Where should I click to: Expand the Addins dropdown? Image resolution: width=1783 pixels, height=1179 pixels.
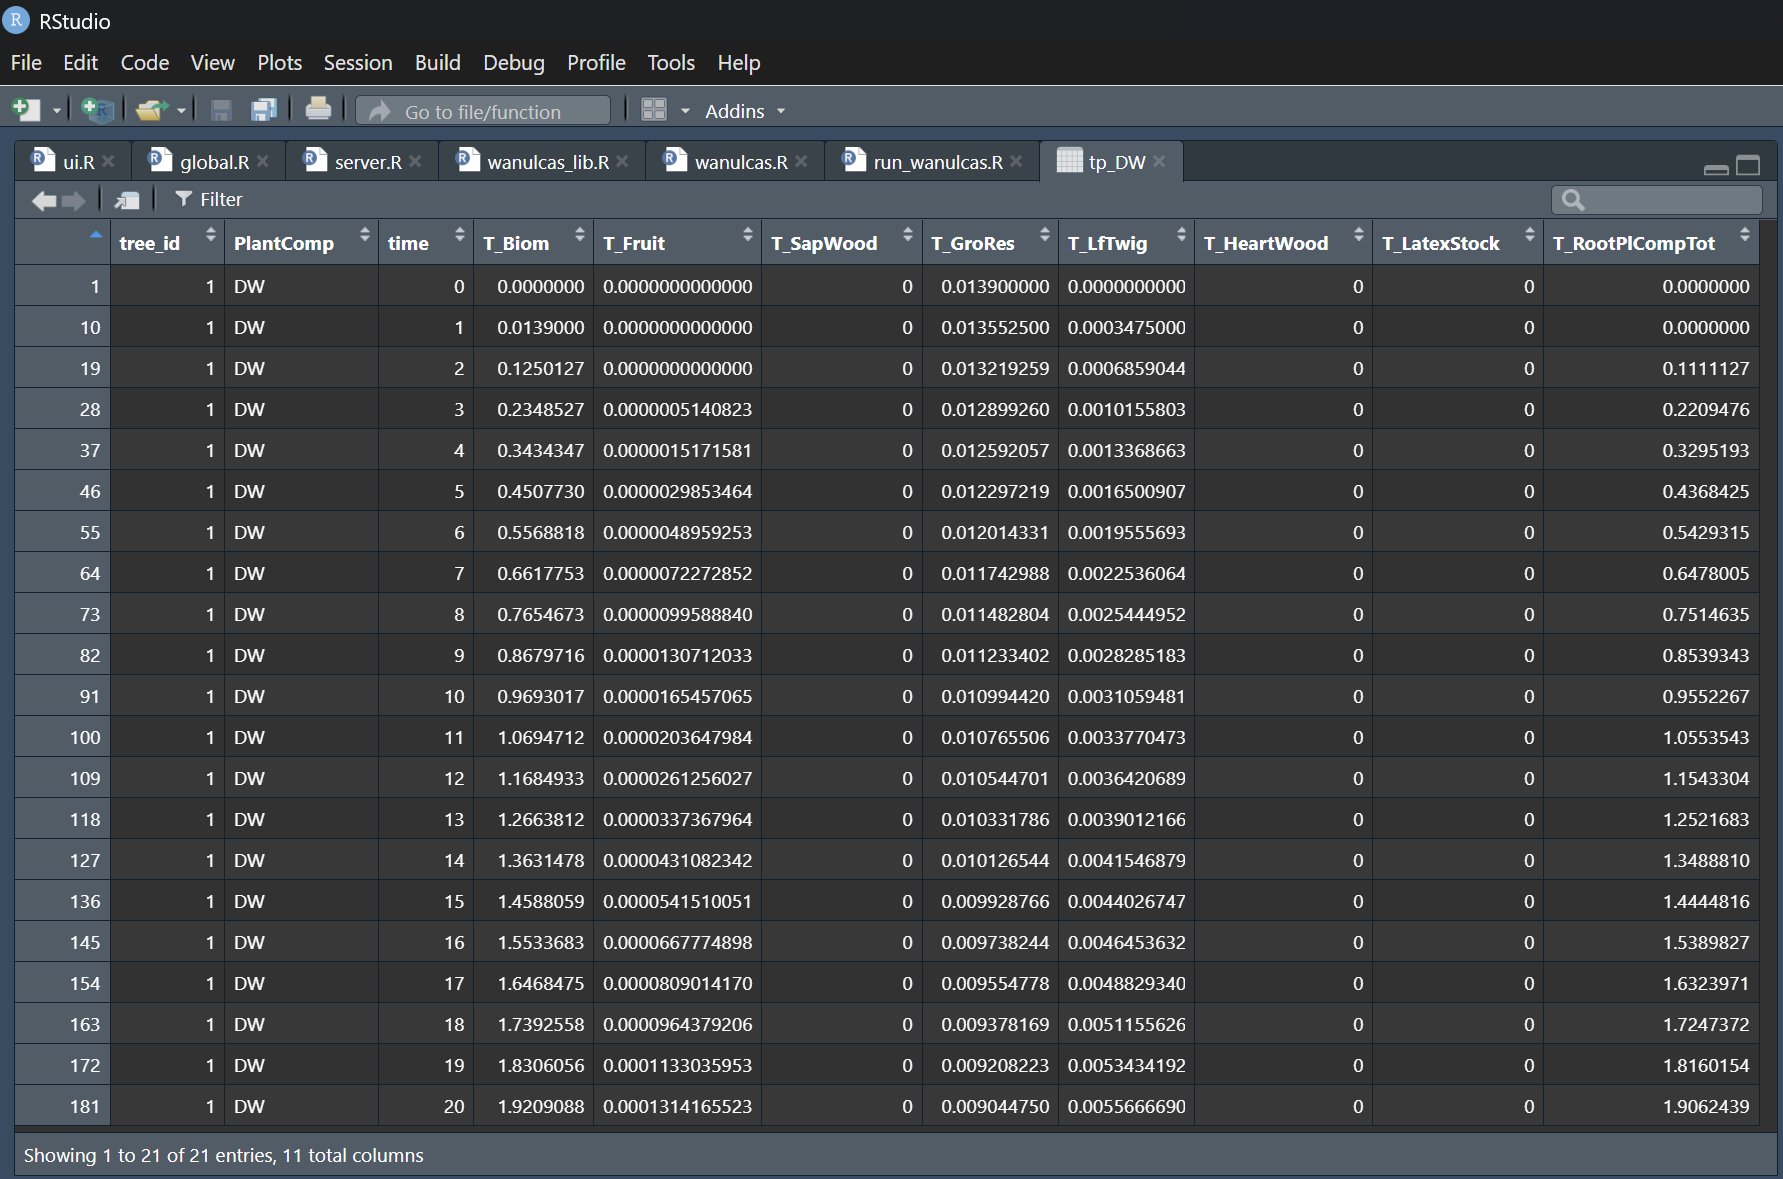click(745, 111)
